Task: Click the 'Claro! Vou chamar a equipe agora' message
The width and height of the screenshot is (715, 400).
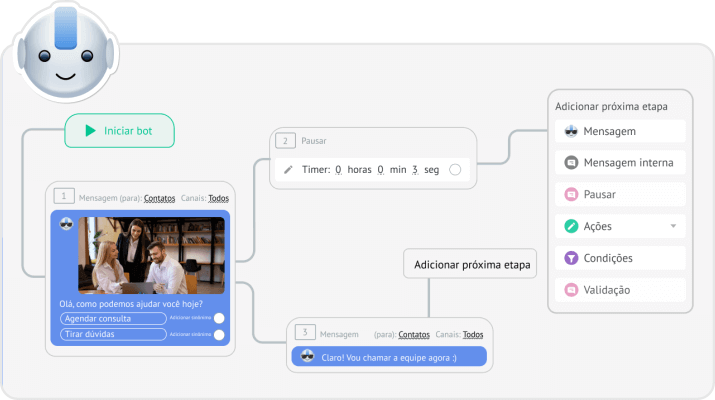Action: click(389, 358)
